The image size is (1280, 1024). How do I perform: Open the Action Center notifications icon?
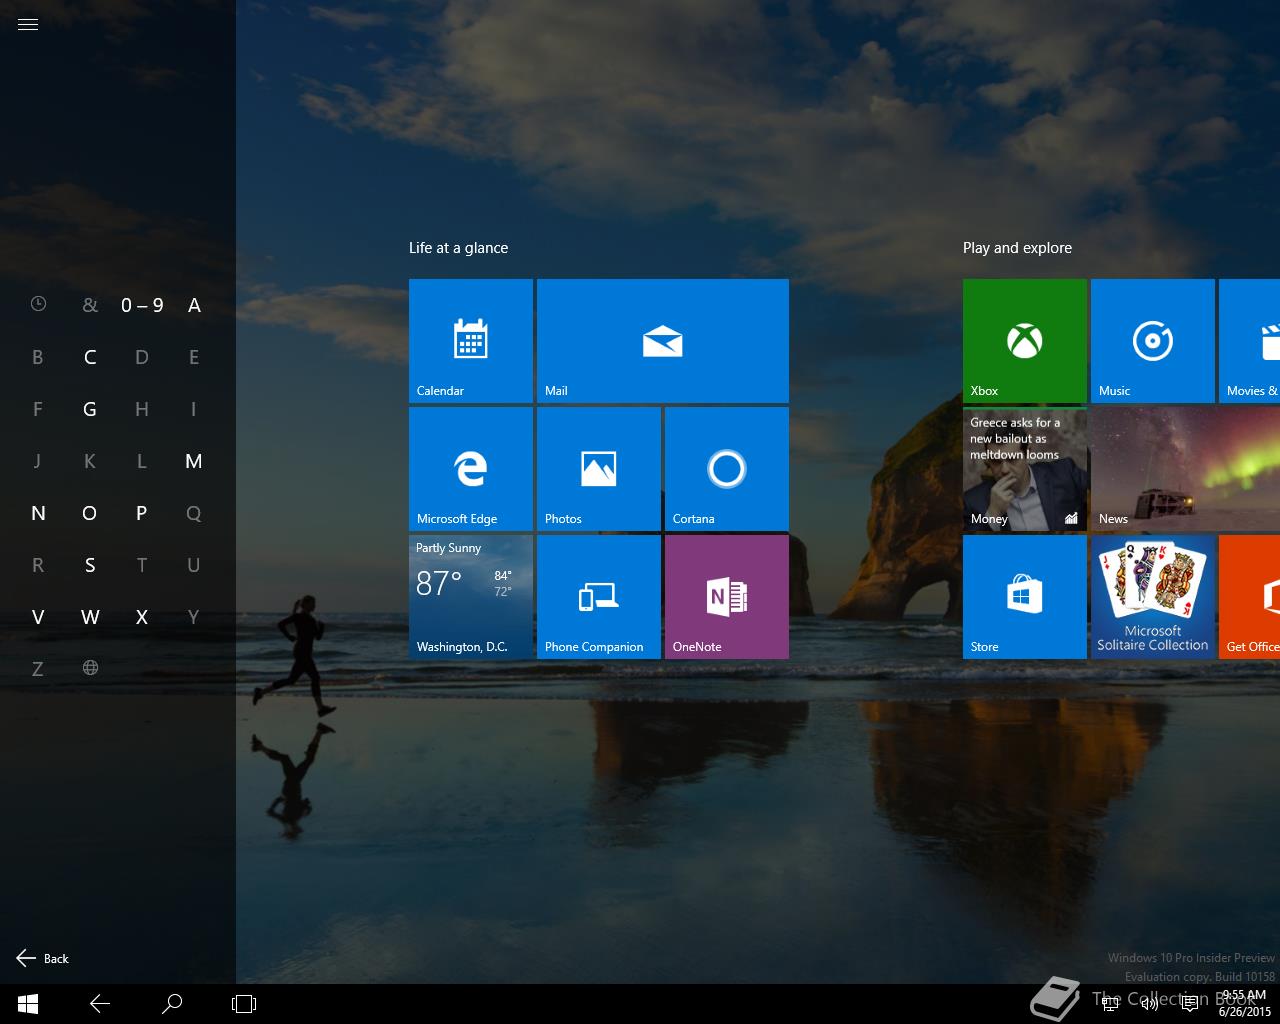(1190, 1004)
